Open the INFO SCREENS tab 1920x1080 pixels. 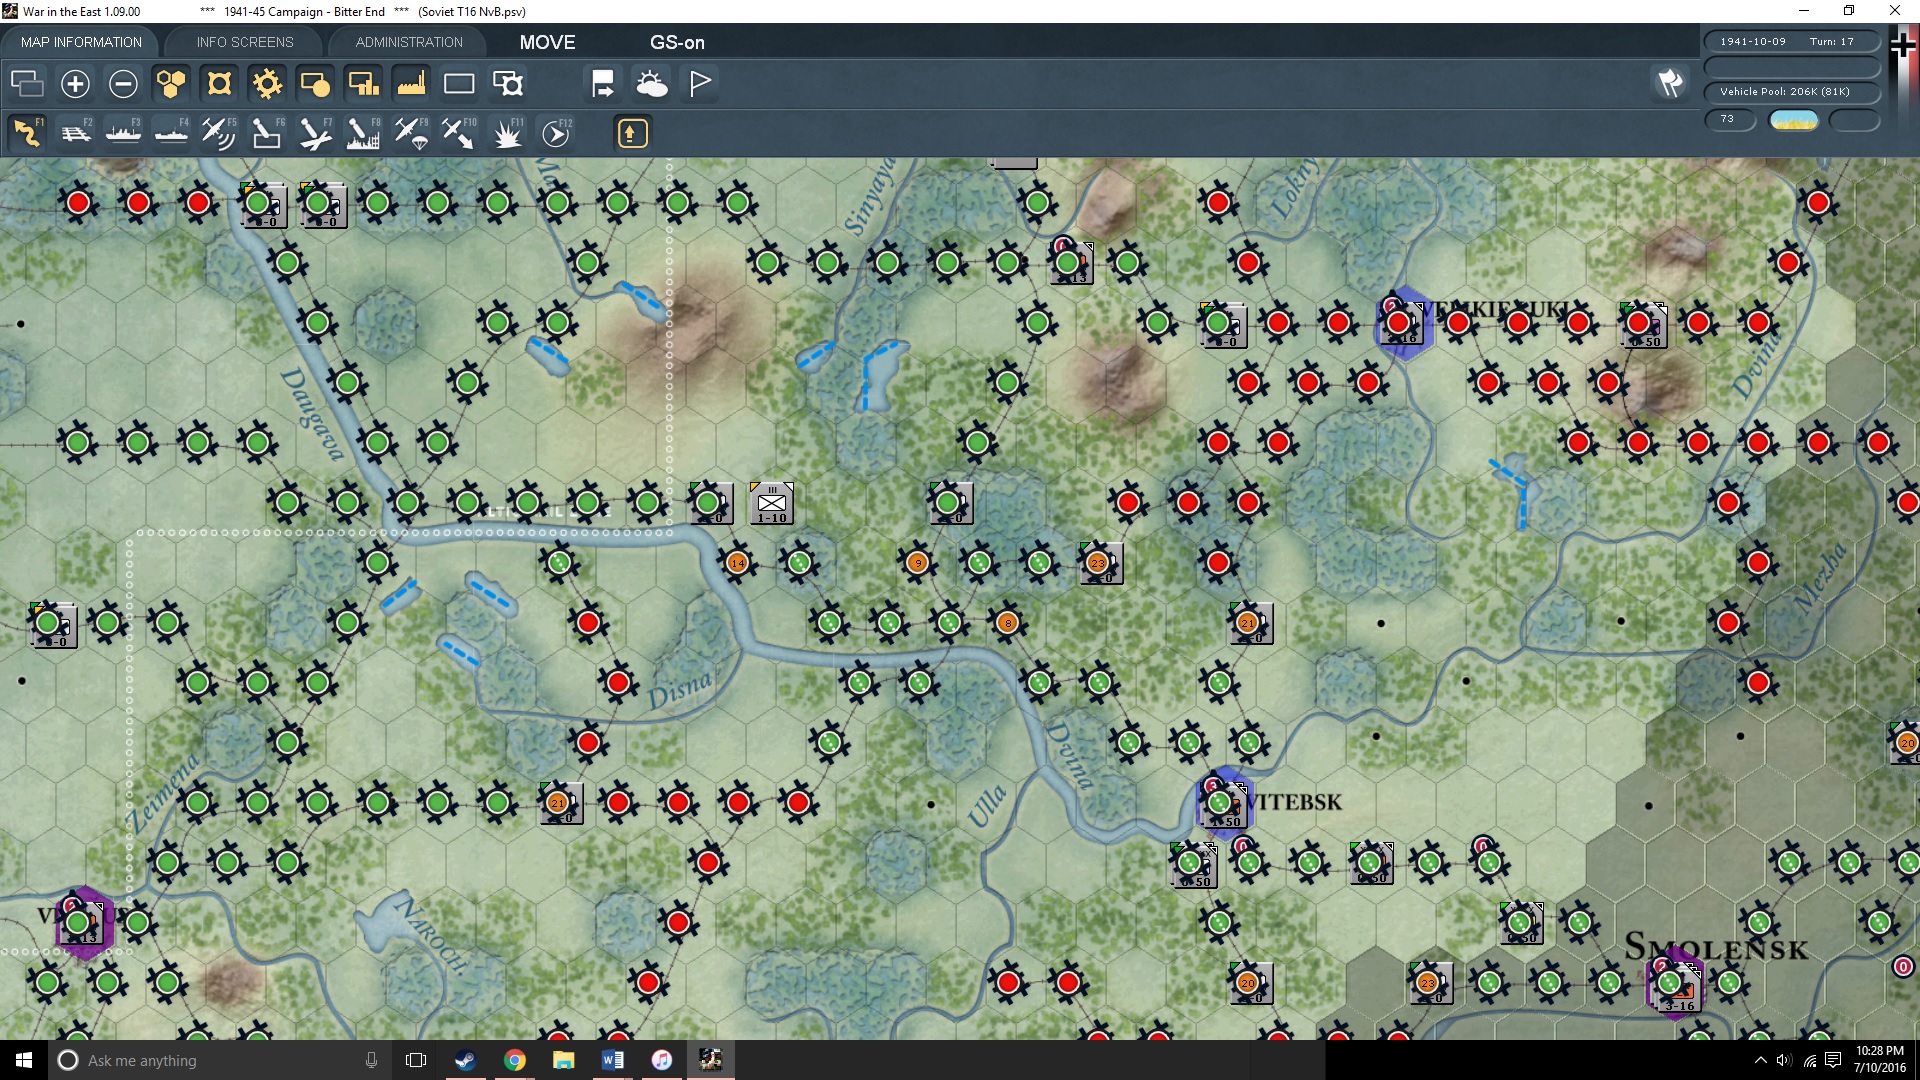click(x=245, y=42)
